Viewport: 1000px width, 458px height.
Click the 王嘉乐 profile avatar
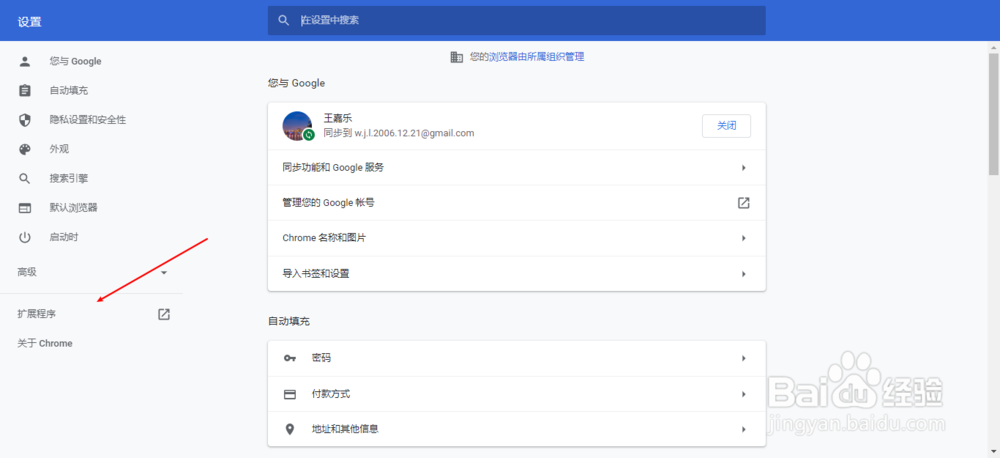point(297,126)
